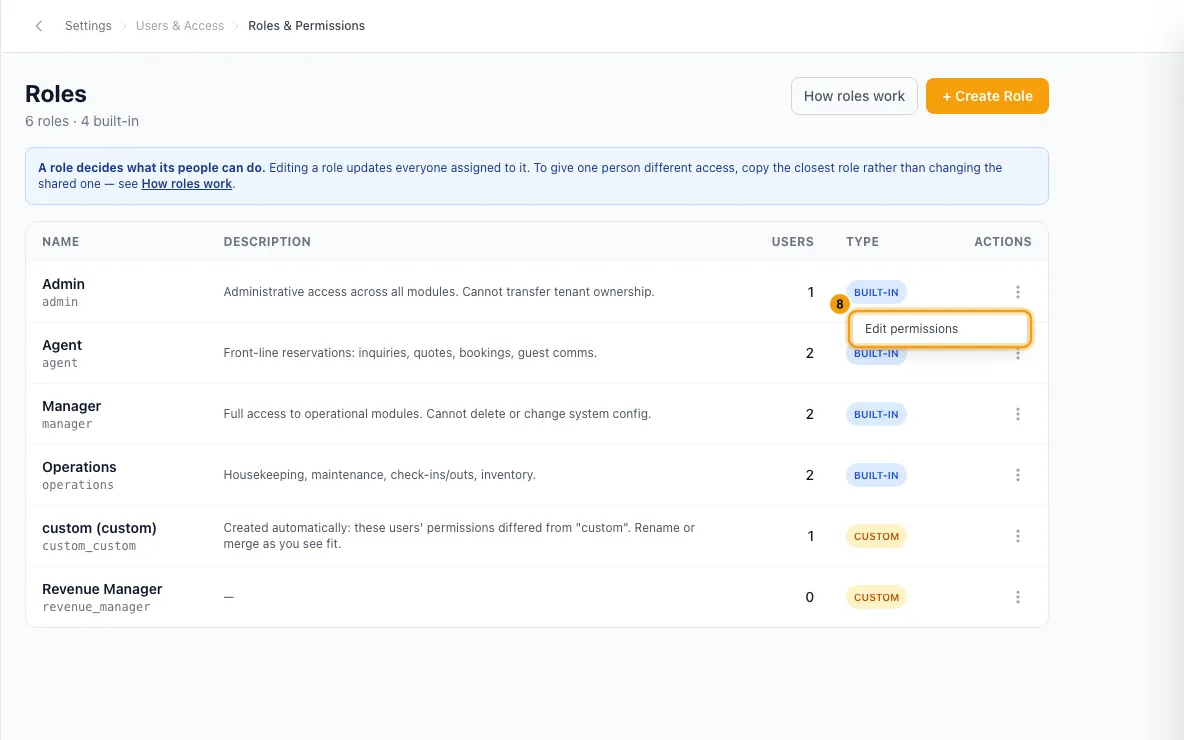The image size is (1184, 740).
Task: Click the Admin role name
Action: [x=63, y=285]
